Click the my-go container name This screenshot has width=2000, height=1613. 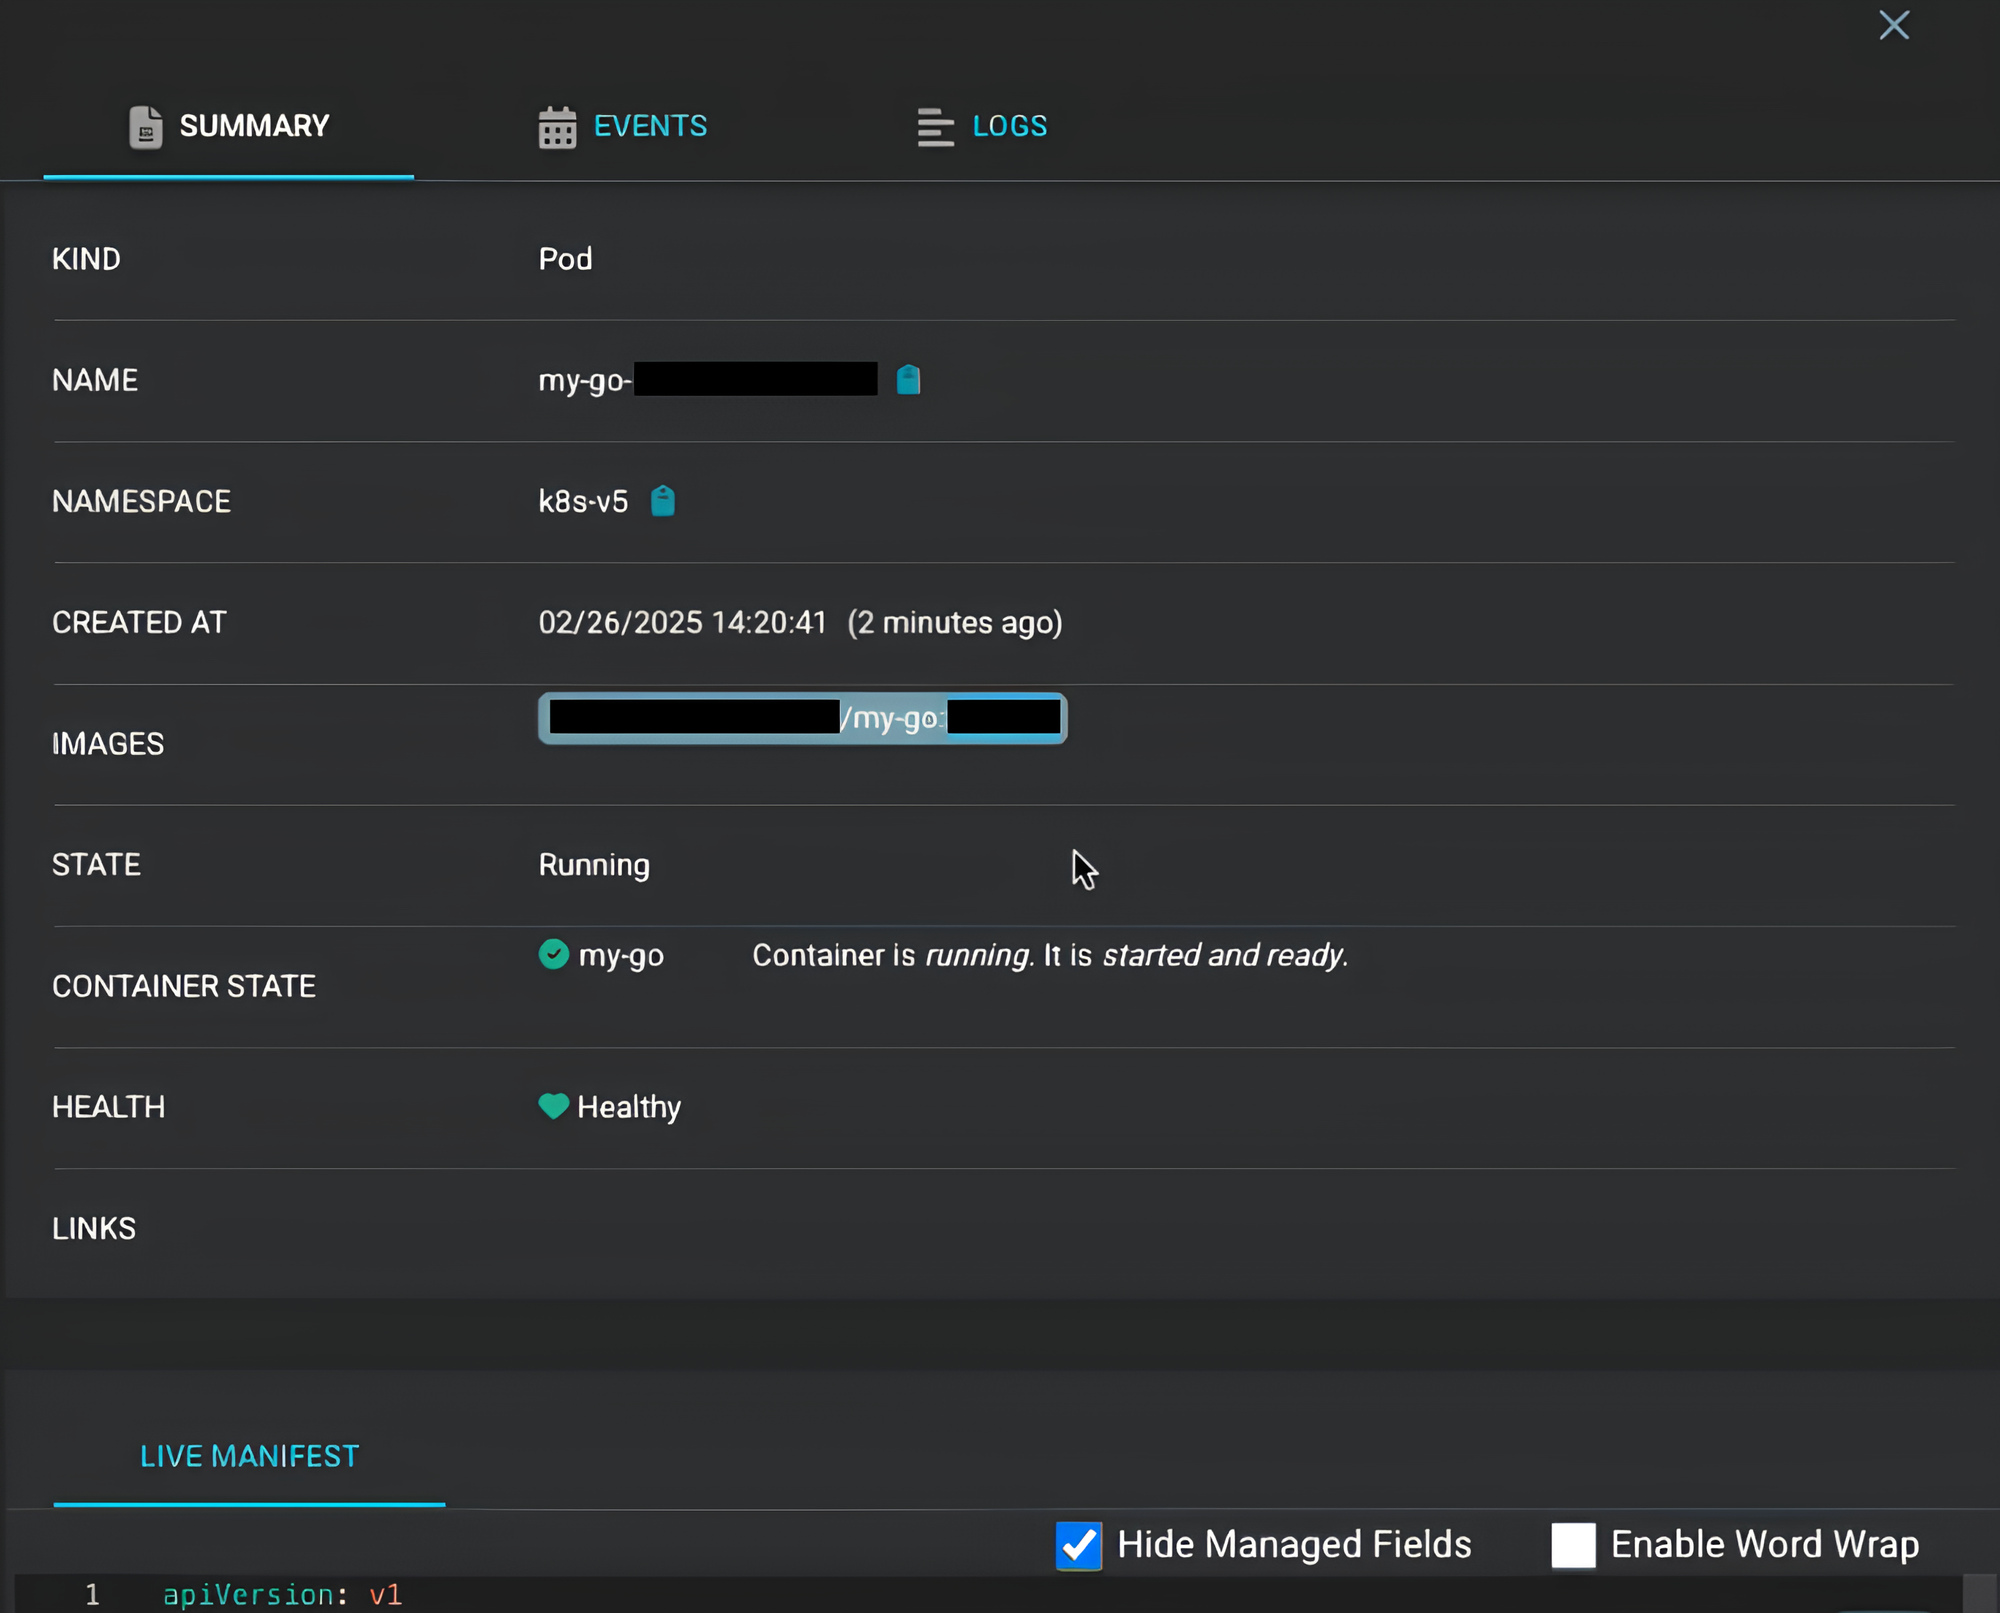pyautogui.click(x=621, y=956)
